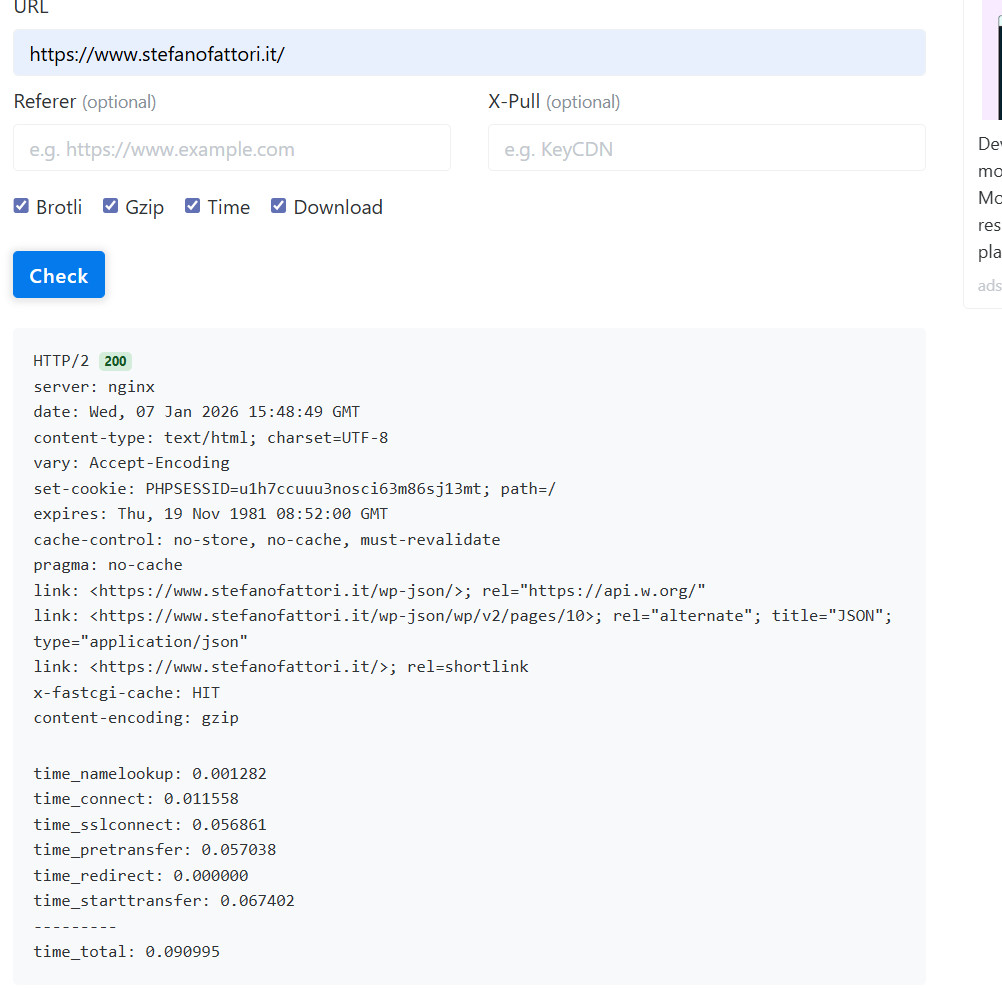Click the x-fastcgi-cache: HIT header line
The image size is (1002, 988).
[x=127, y=692]
